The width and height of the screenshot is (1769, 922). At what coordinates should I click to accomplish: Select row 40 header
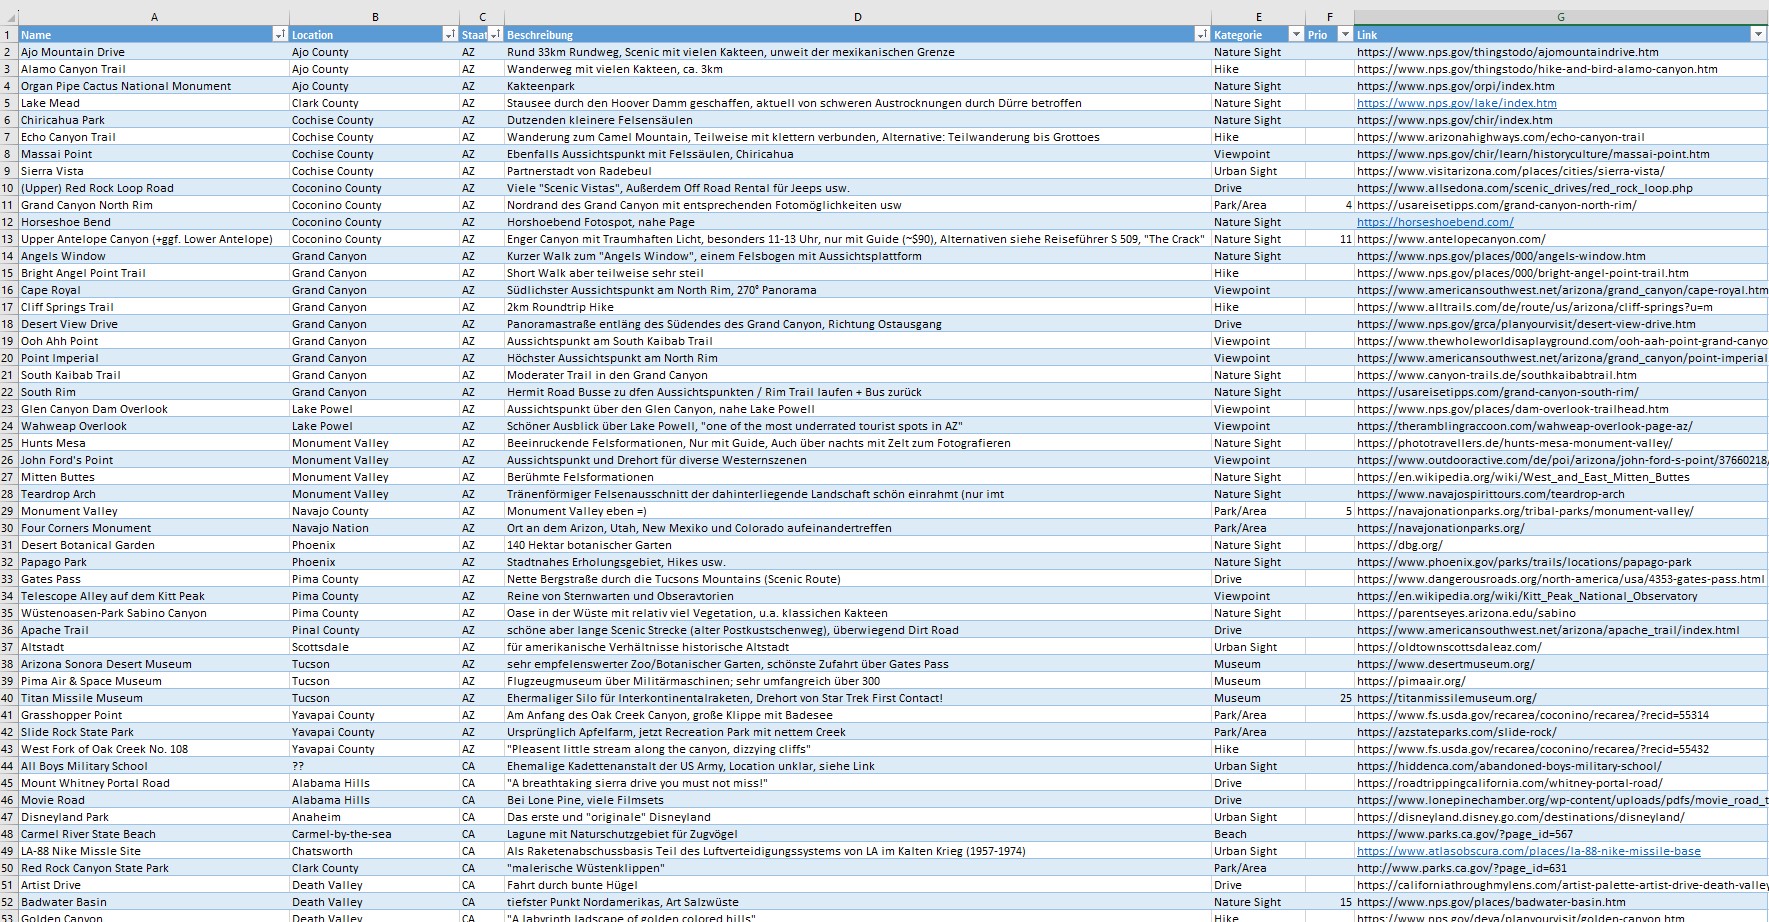pos(9,698)
